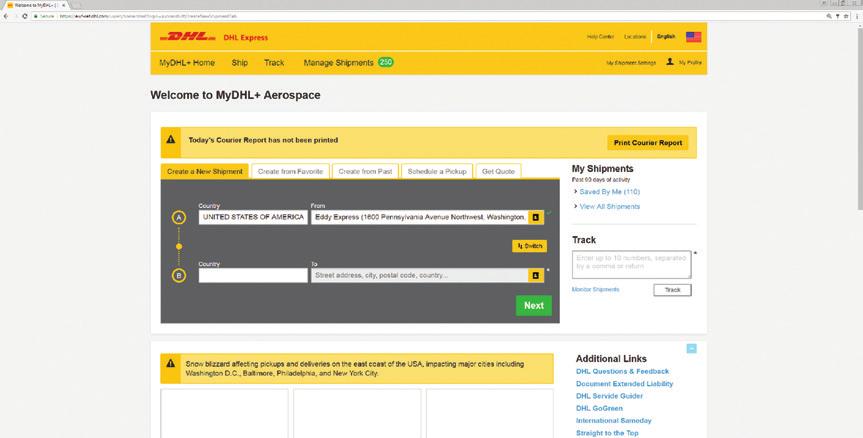Click the 'Welcome to MyDHL+ Aerospace' heading
The width and height of the screenshot is (863, 438).
pyautogui.click(x=235, y=95)
